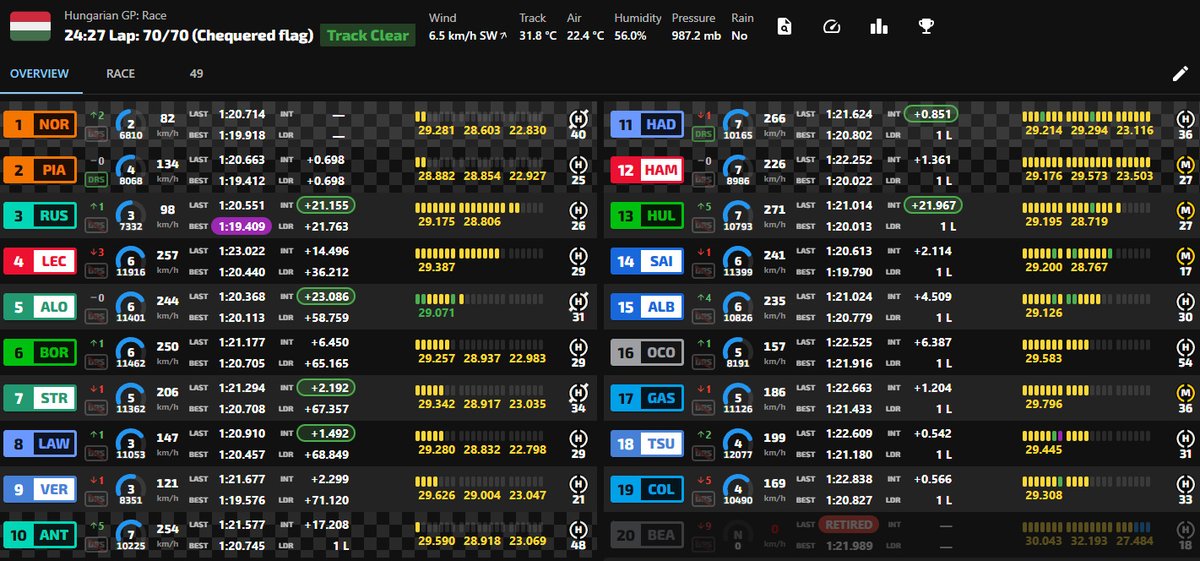Select the VER driver tag

(x=41, y=489)
